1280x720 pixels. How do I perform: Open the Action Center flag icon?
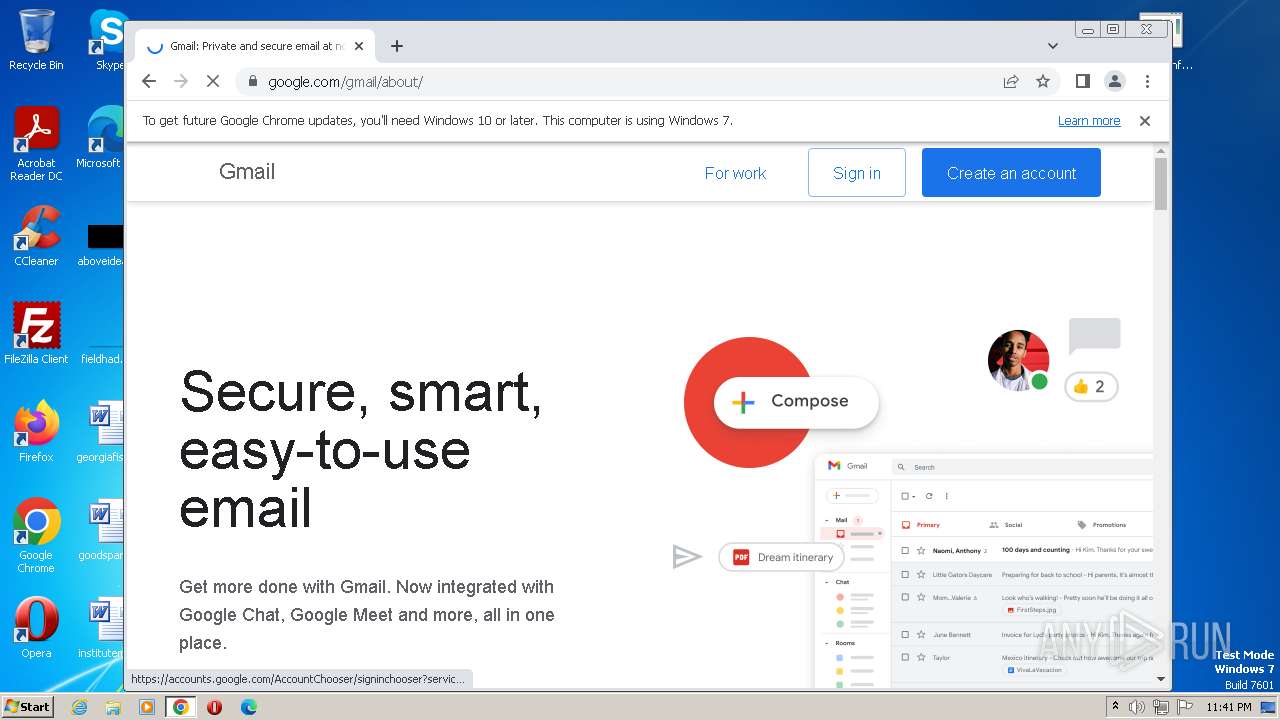tap(1184, 707)
